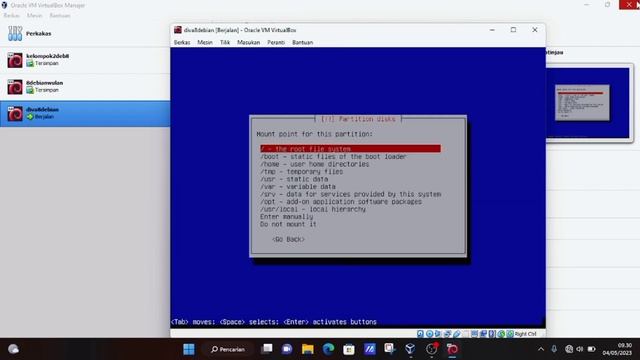
Task: Select the Go Back button in installer
Action: coord(288,239)
